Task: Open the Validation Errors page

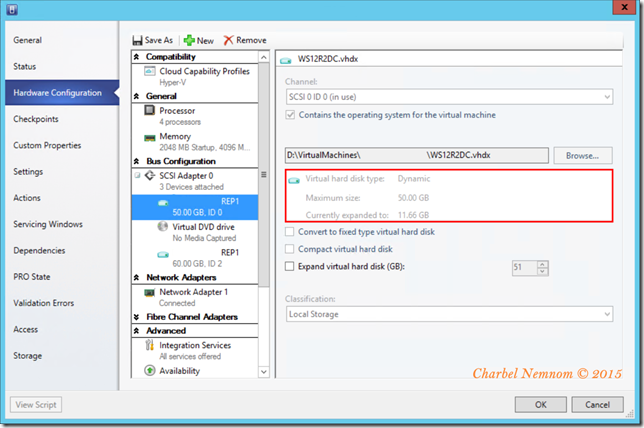Action: click(x=62, y=303)
